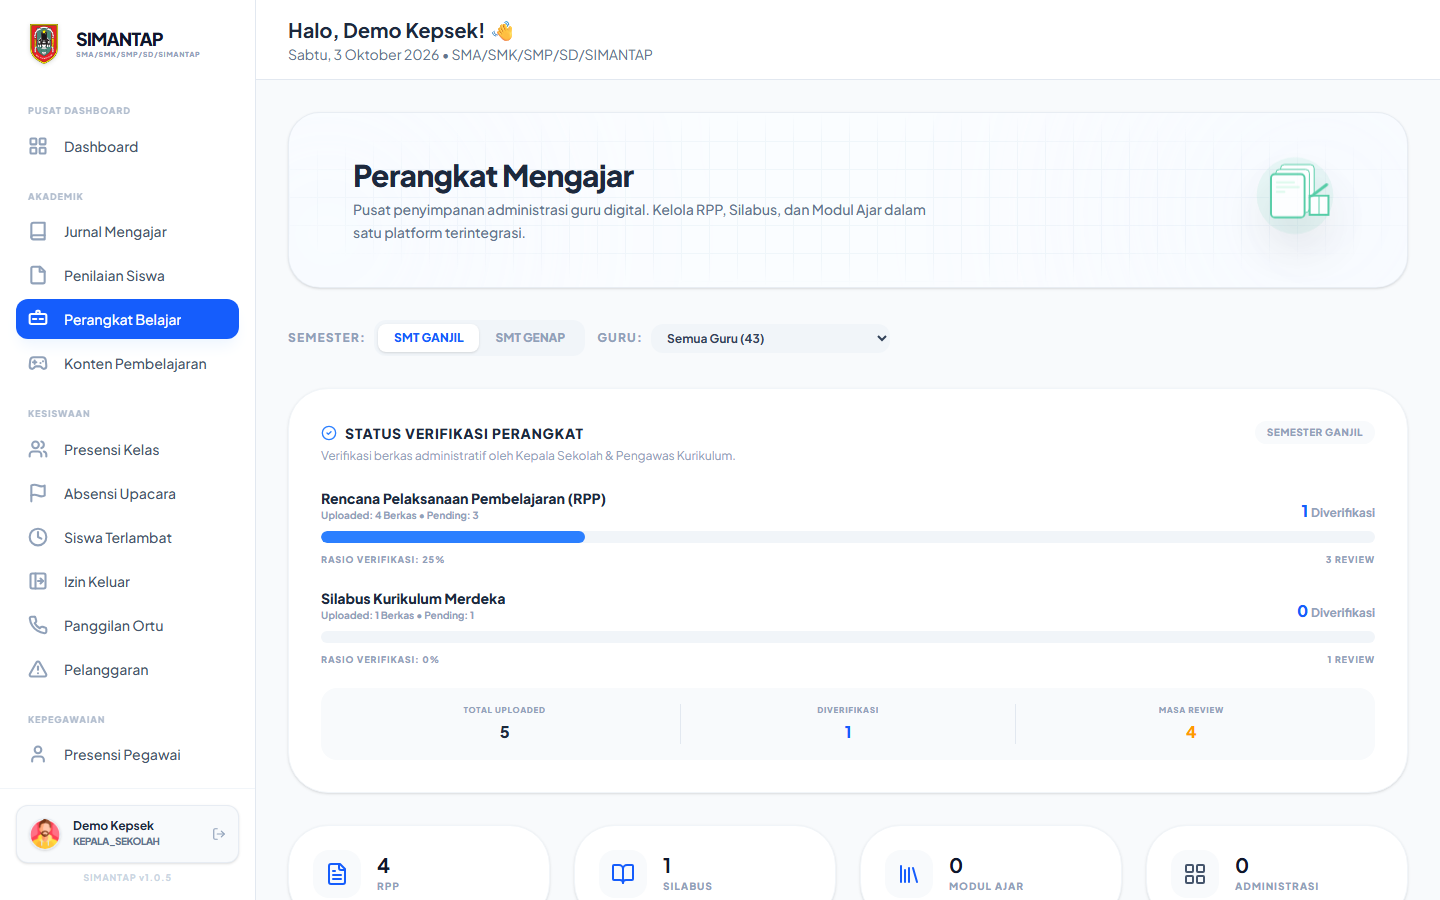The image size is (1440, 900).
Task: Go to the Pelanggaran page
Action: [127, 670]
